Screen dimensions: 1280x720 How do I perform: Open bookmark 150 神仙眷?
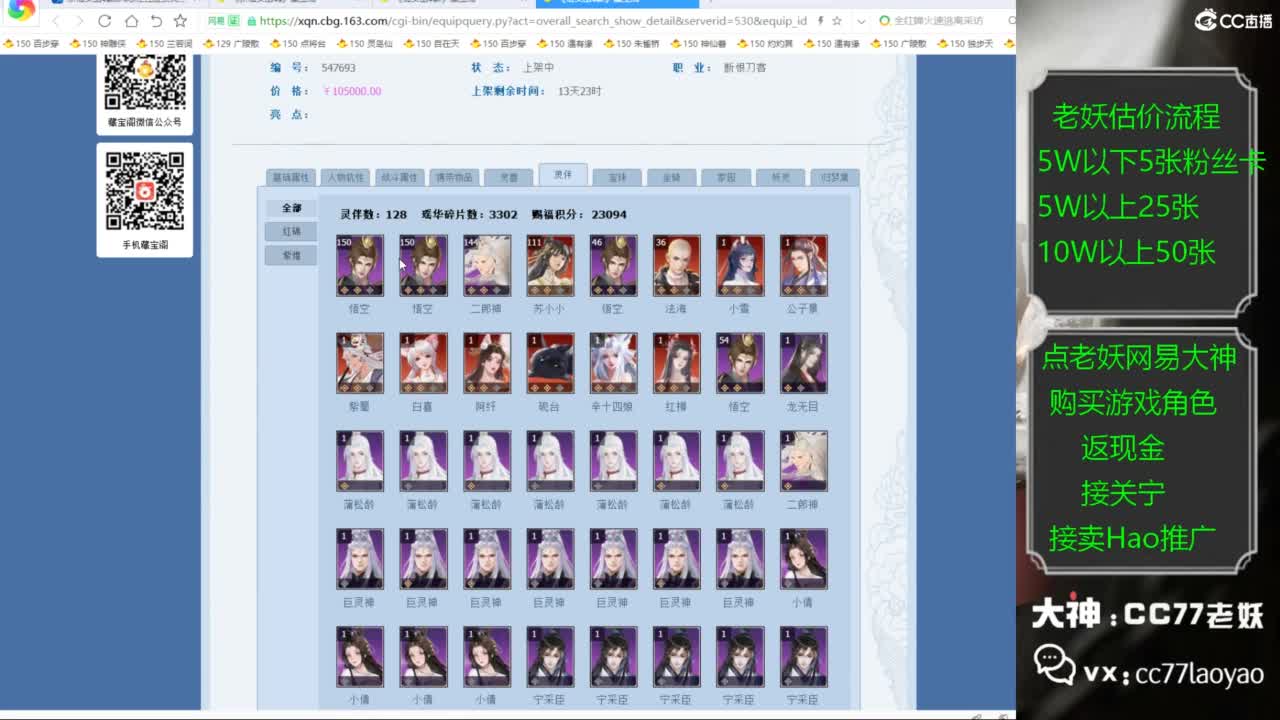tap(698, 44)
